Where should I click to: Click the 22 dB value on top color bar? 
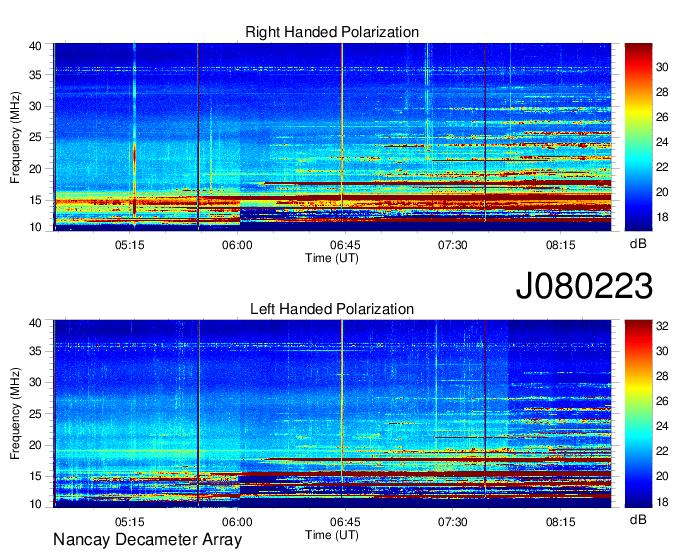coord(662,167)
